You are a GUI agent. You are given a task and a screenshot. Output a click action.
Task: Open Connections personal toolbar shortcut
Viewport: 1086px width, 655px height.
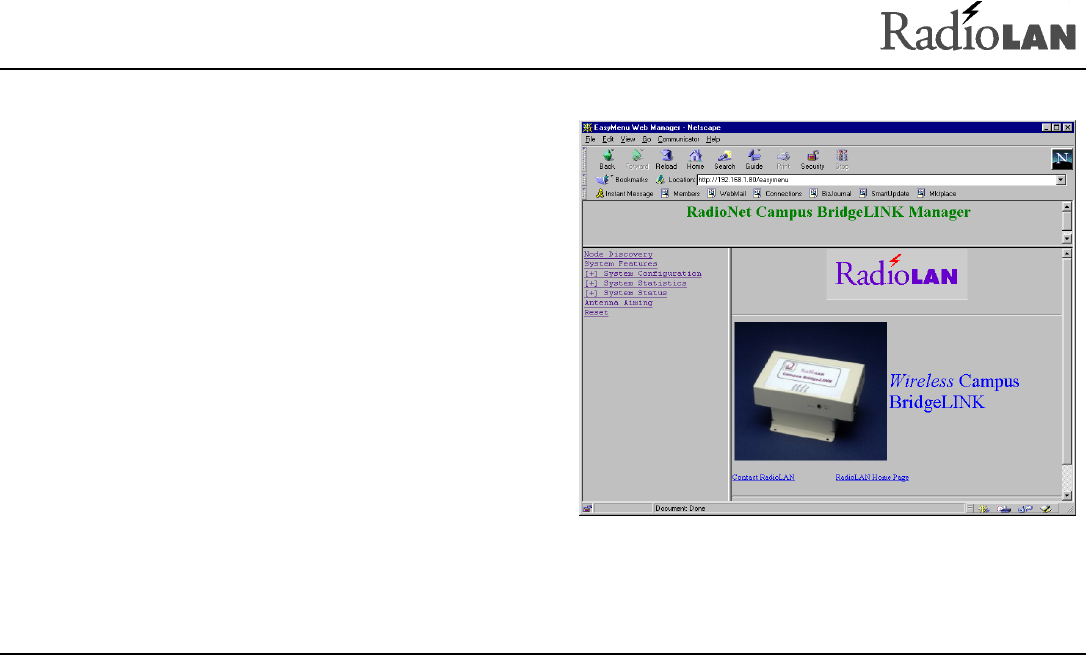(777, 193)
